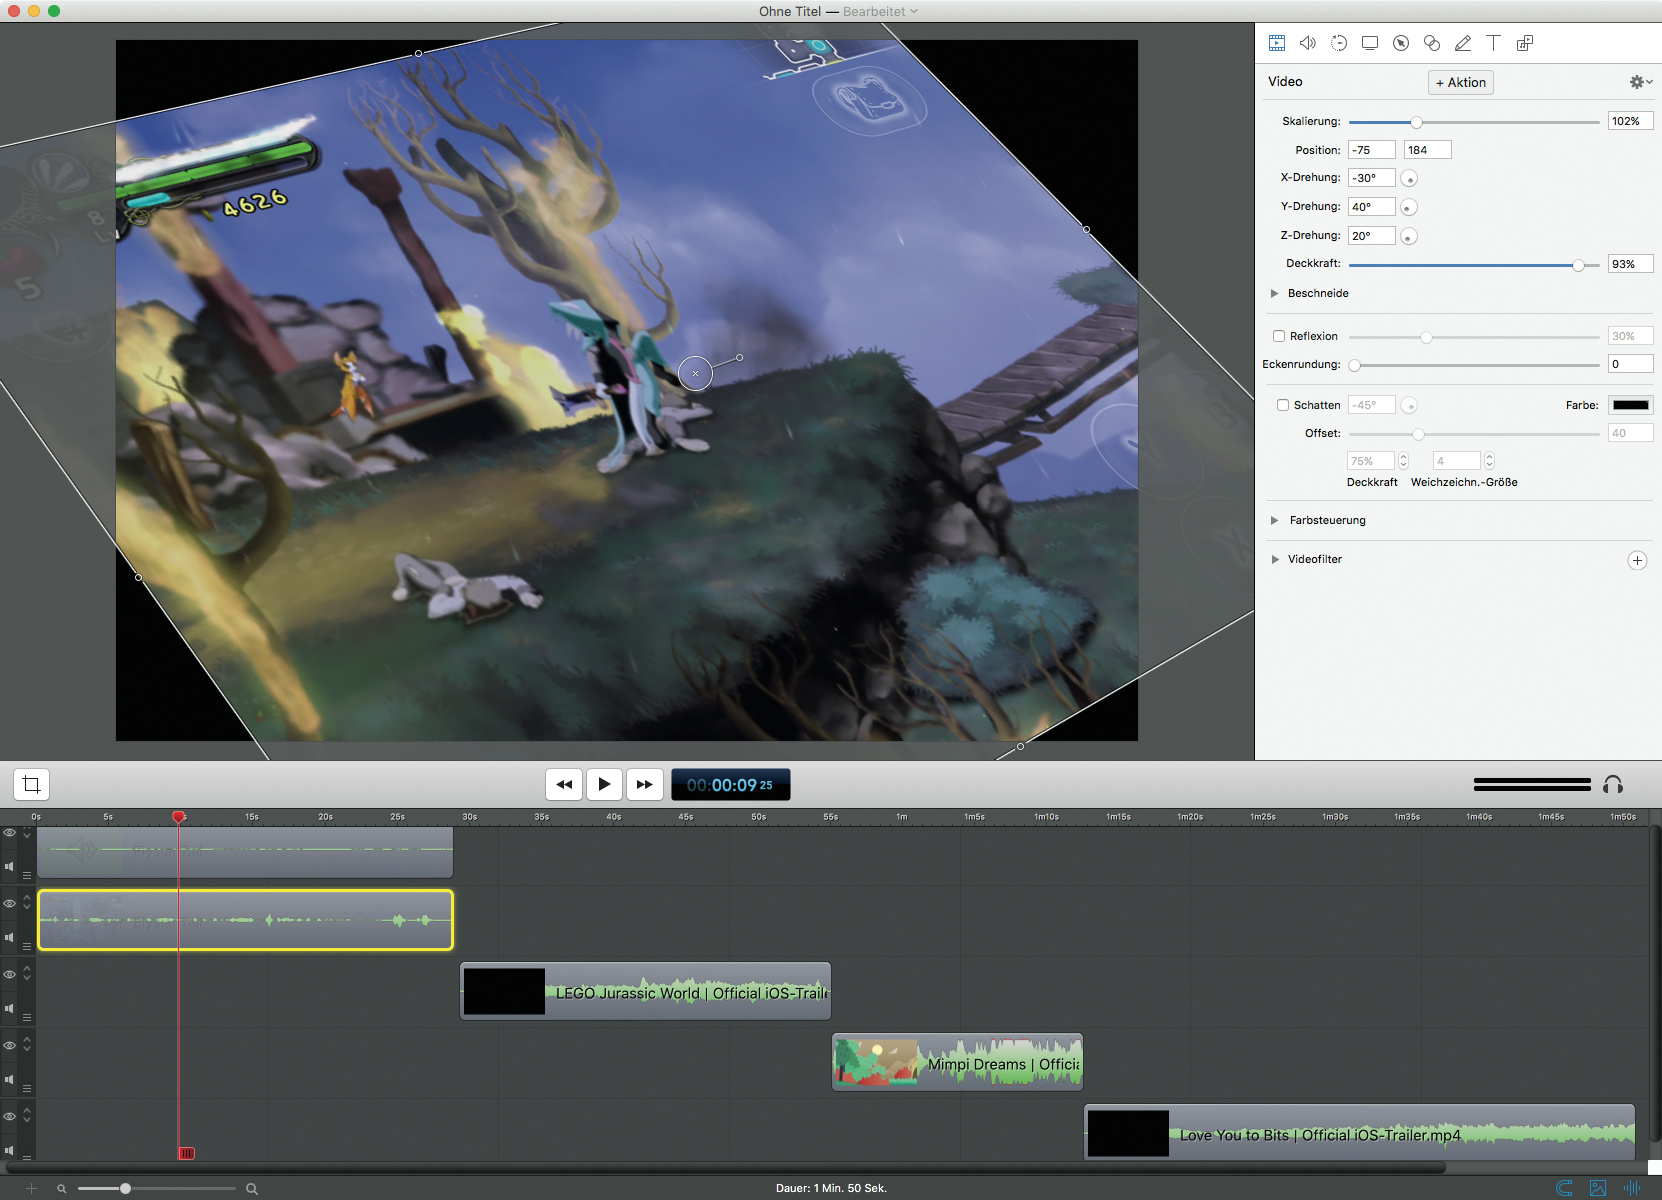Select the crop tool button
This screenshot has height=1200, width=1662.
click(31, 785)
